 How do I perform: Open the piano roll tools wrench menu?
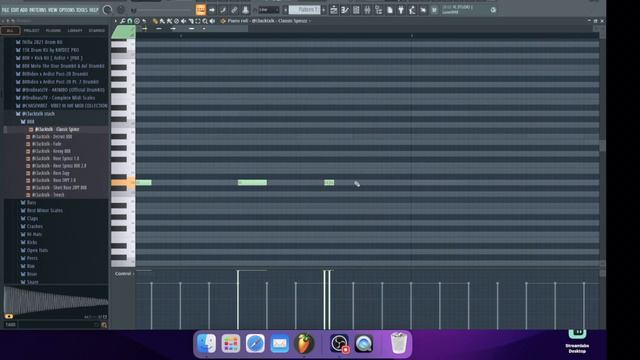tap(123, 21)
